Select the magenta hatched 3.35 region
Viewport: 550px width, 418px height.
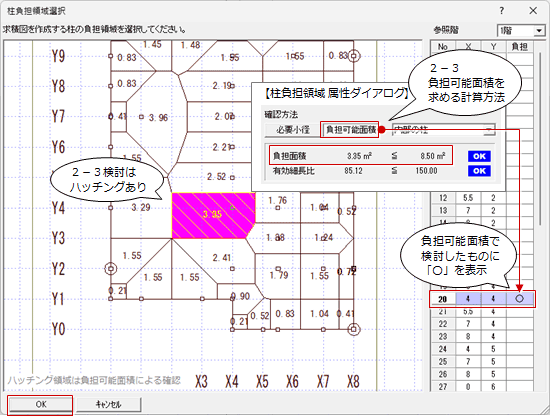pos(213,216)
